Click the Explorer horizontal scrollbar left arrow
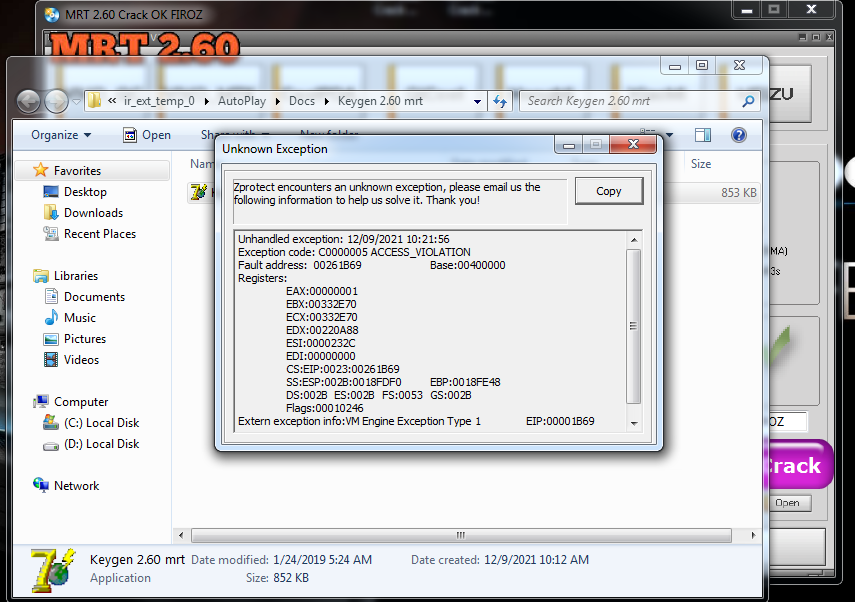Screen dimensions: 855x602 (x=181, y=535)
